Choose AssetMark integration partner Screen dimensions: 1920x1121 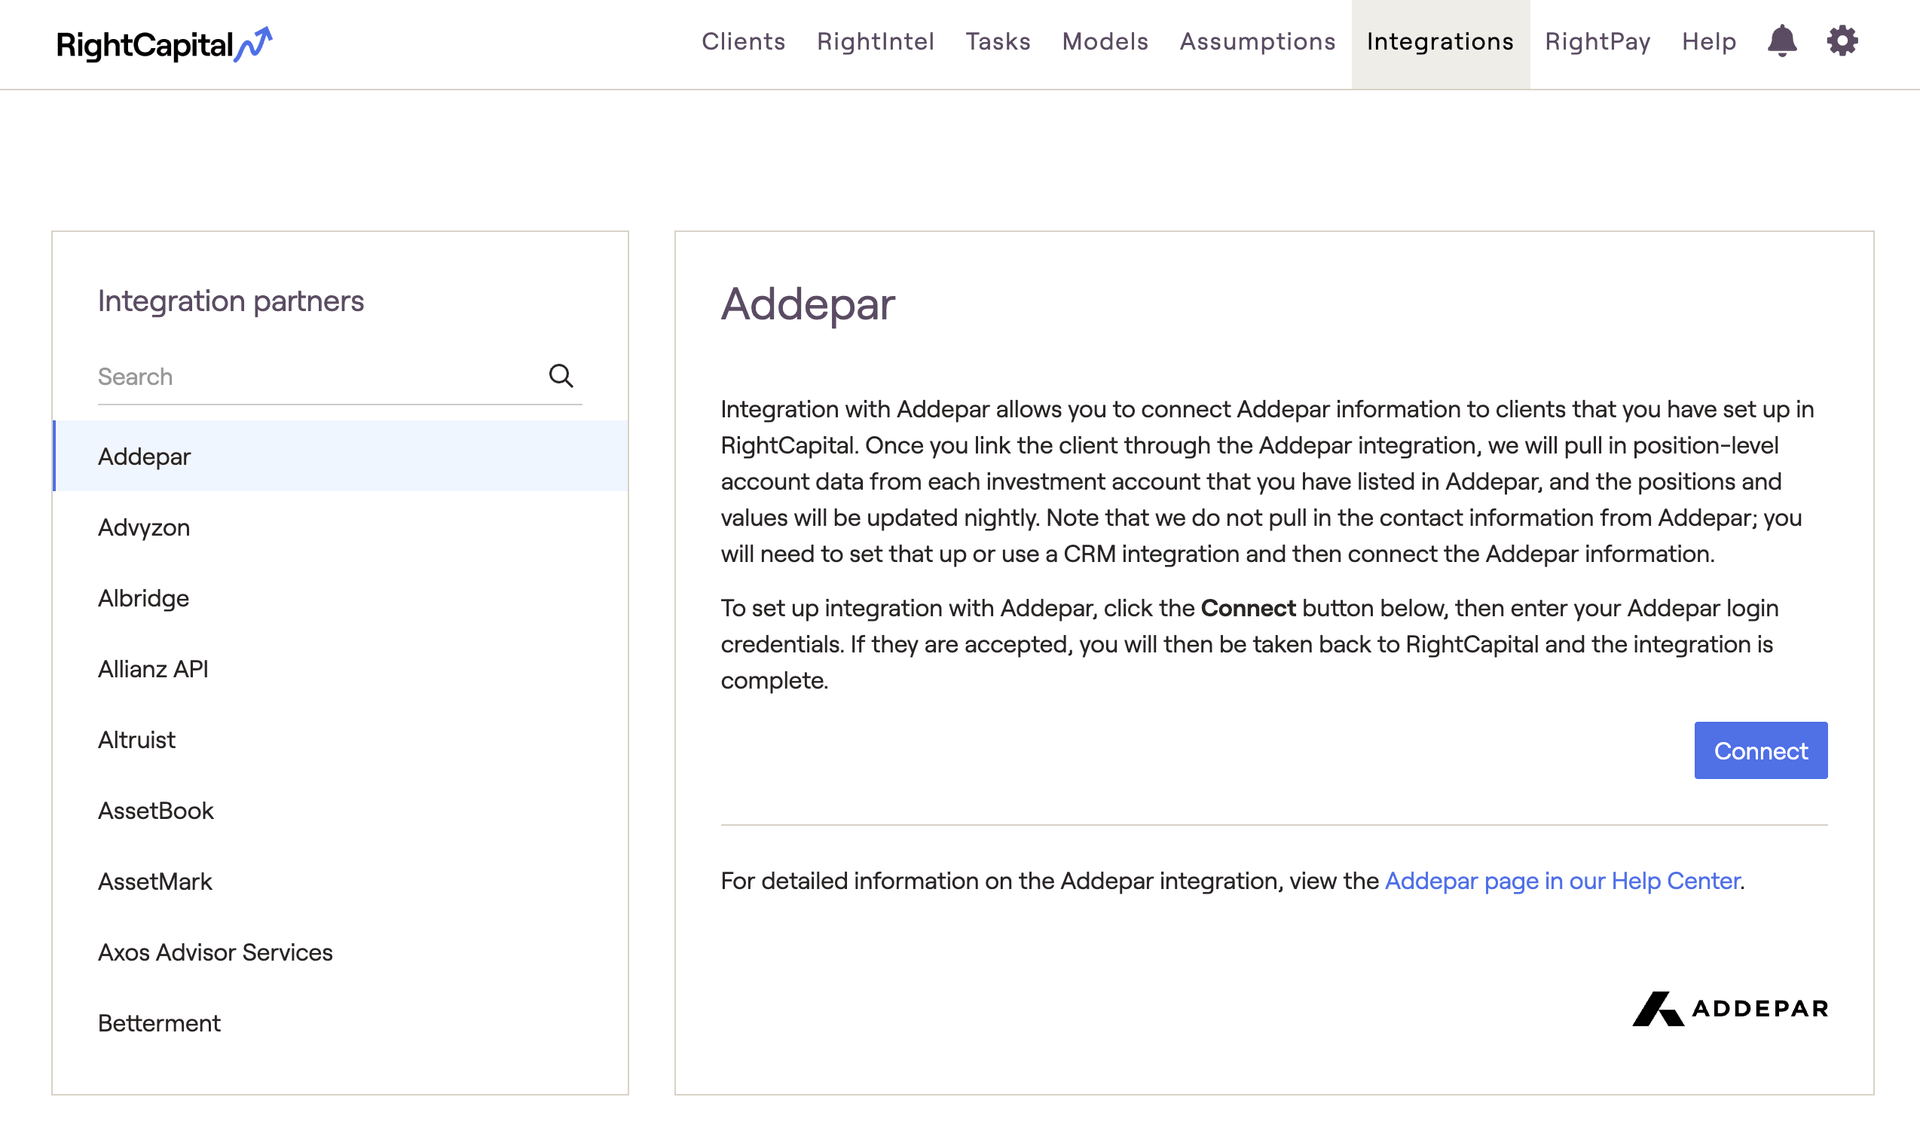click(340, 882)
